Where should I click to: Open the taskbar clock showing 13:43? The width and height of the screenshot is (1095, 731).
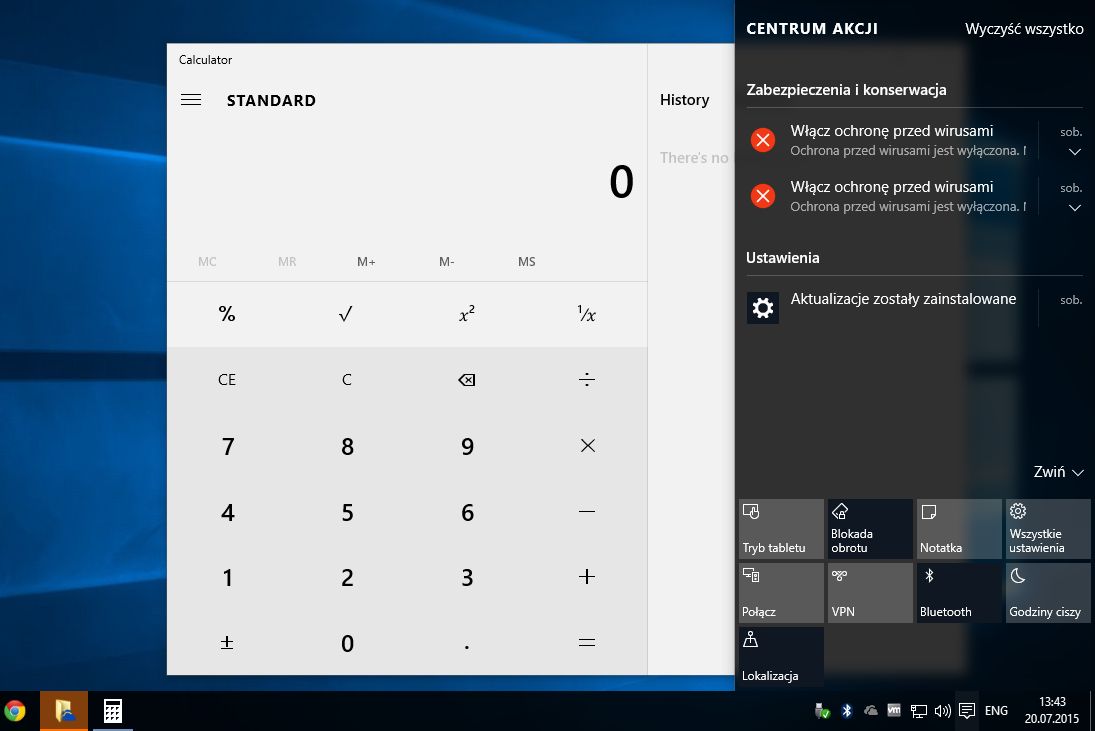[x=1052, y=710]
